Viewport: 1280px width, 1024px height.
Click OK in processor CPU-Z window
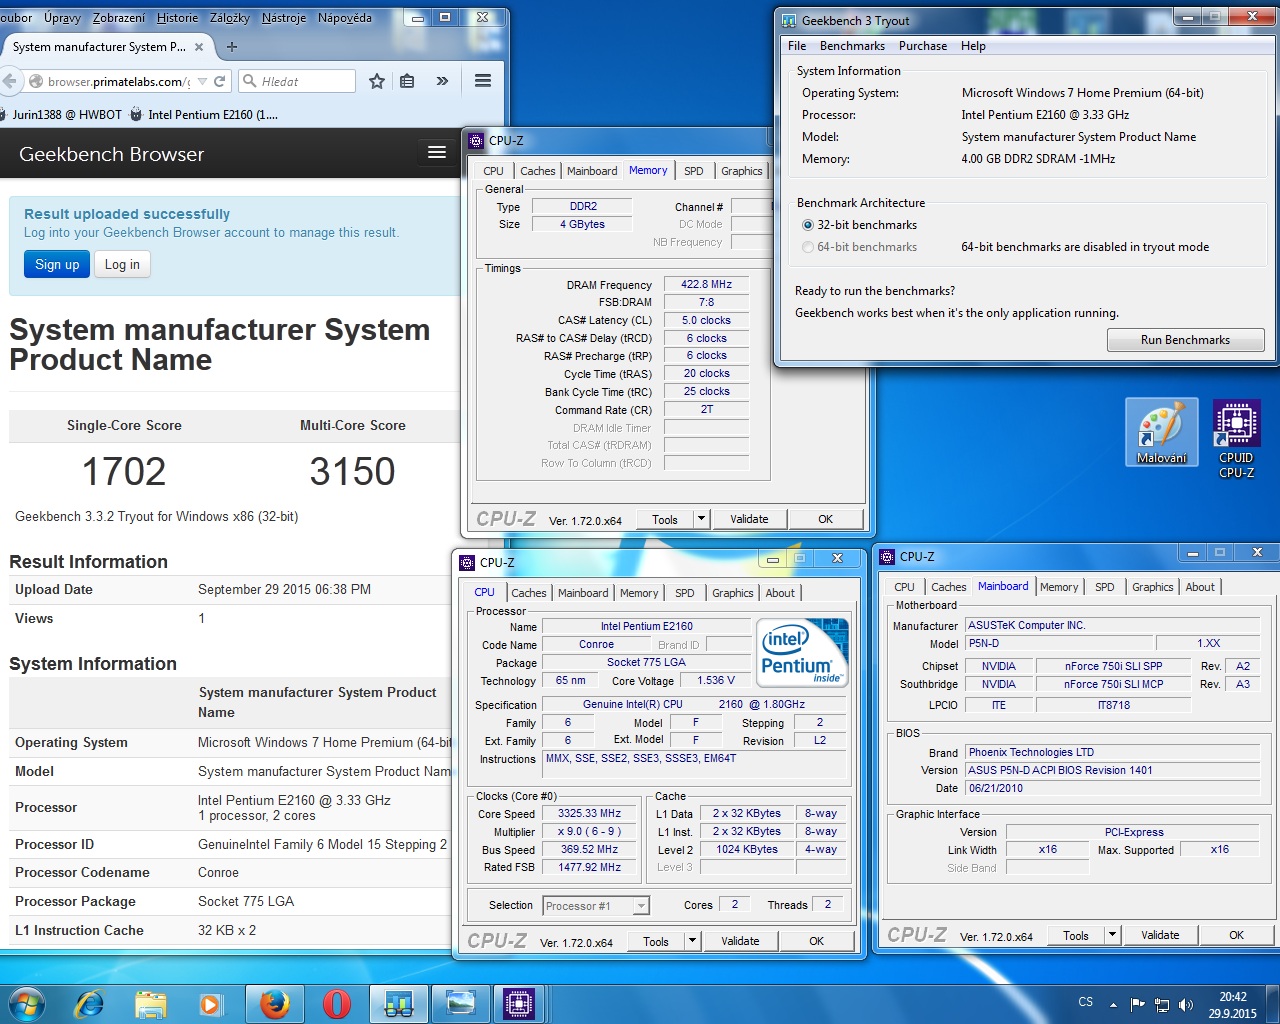tap(817, 941)
